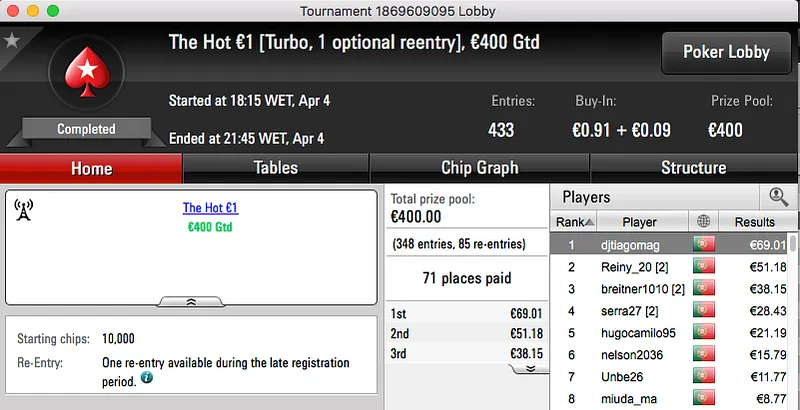Collapse the tournament info panel
Screen dimensions: 800x410
[190, 301]
